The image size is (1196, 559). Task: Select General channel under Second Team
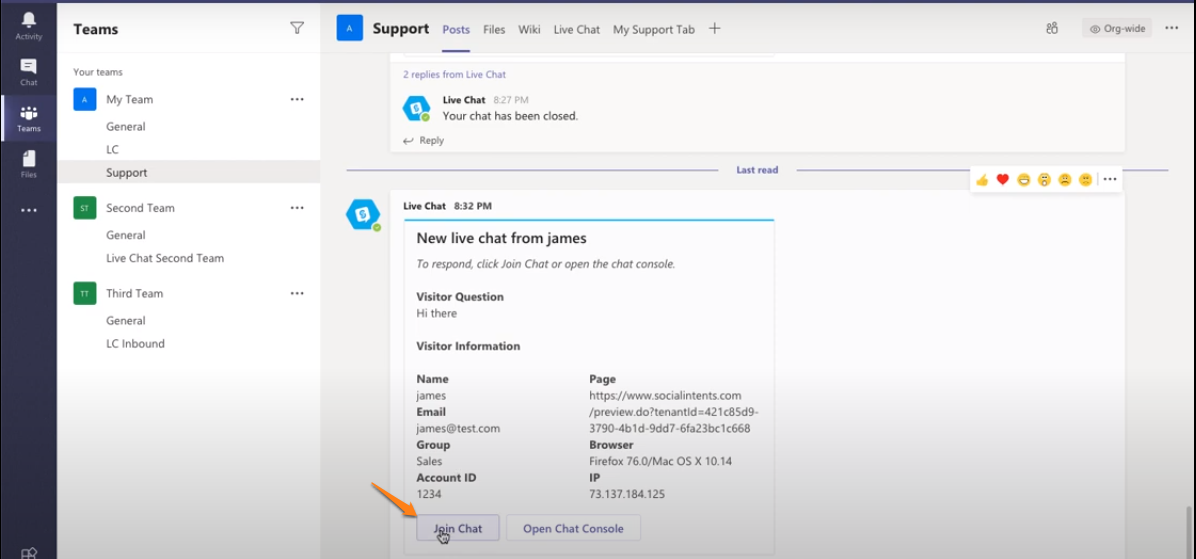tap(126, 235)
